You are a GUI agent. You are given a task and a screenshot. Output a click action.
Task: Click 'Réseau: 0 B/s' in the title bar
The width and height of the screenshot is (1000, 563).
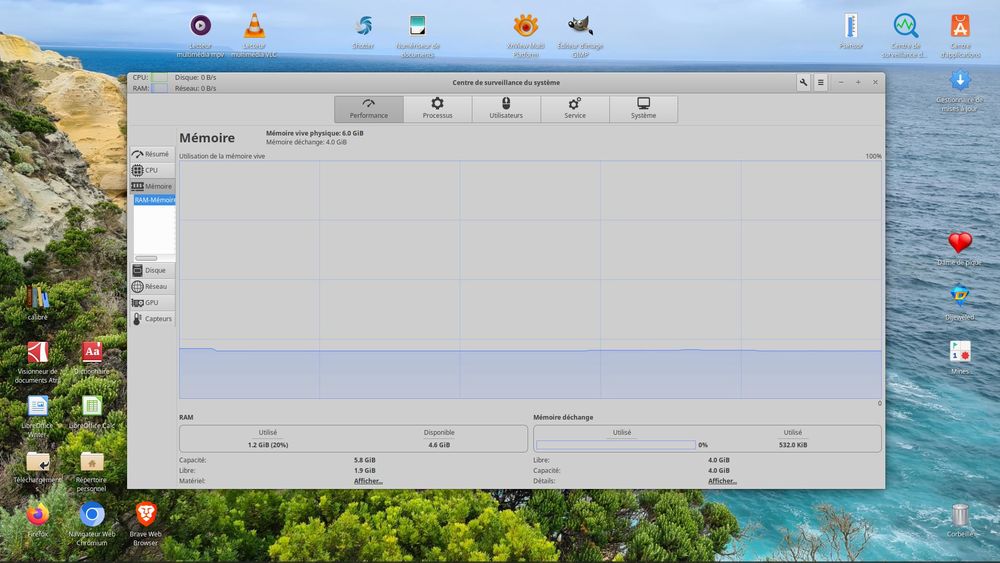coord(195,88)
